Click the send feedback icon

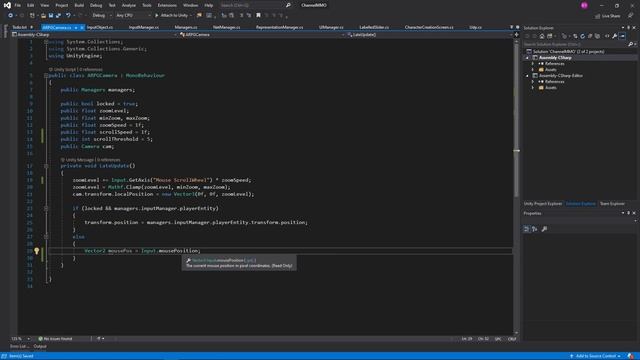[x=631, y=16]
